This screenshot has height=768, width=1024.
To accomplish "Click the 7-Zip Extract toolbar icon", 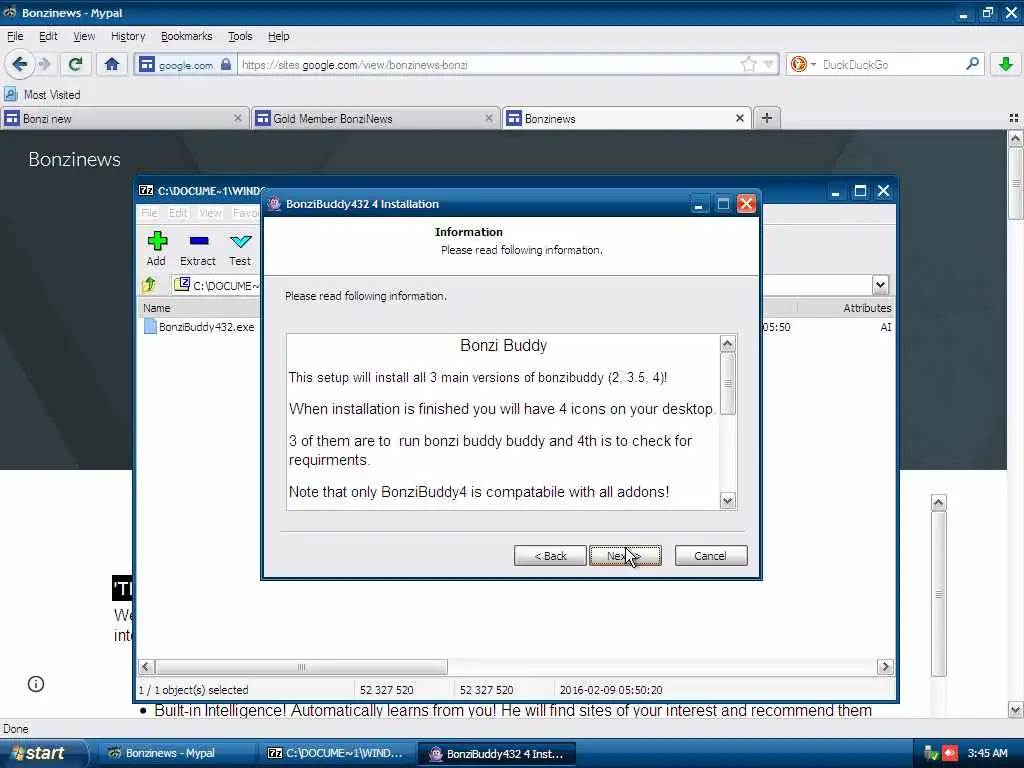I will pyautogui.click(x=198, y=249).
